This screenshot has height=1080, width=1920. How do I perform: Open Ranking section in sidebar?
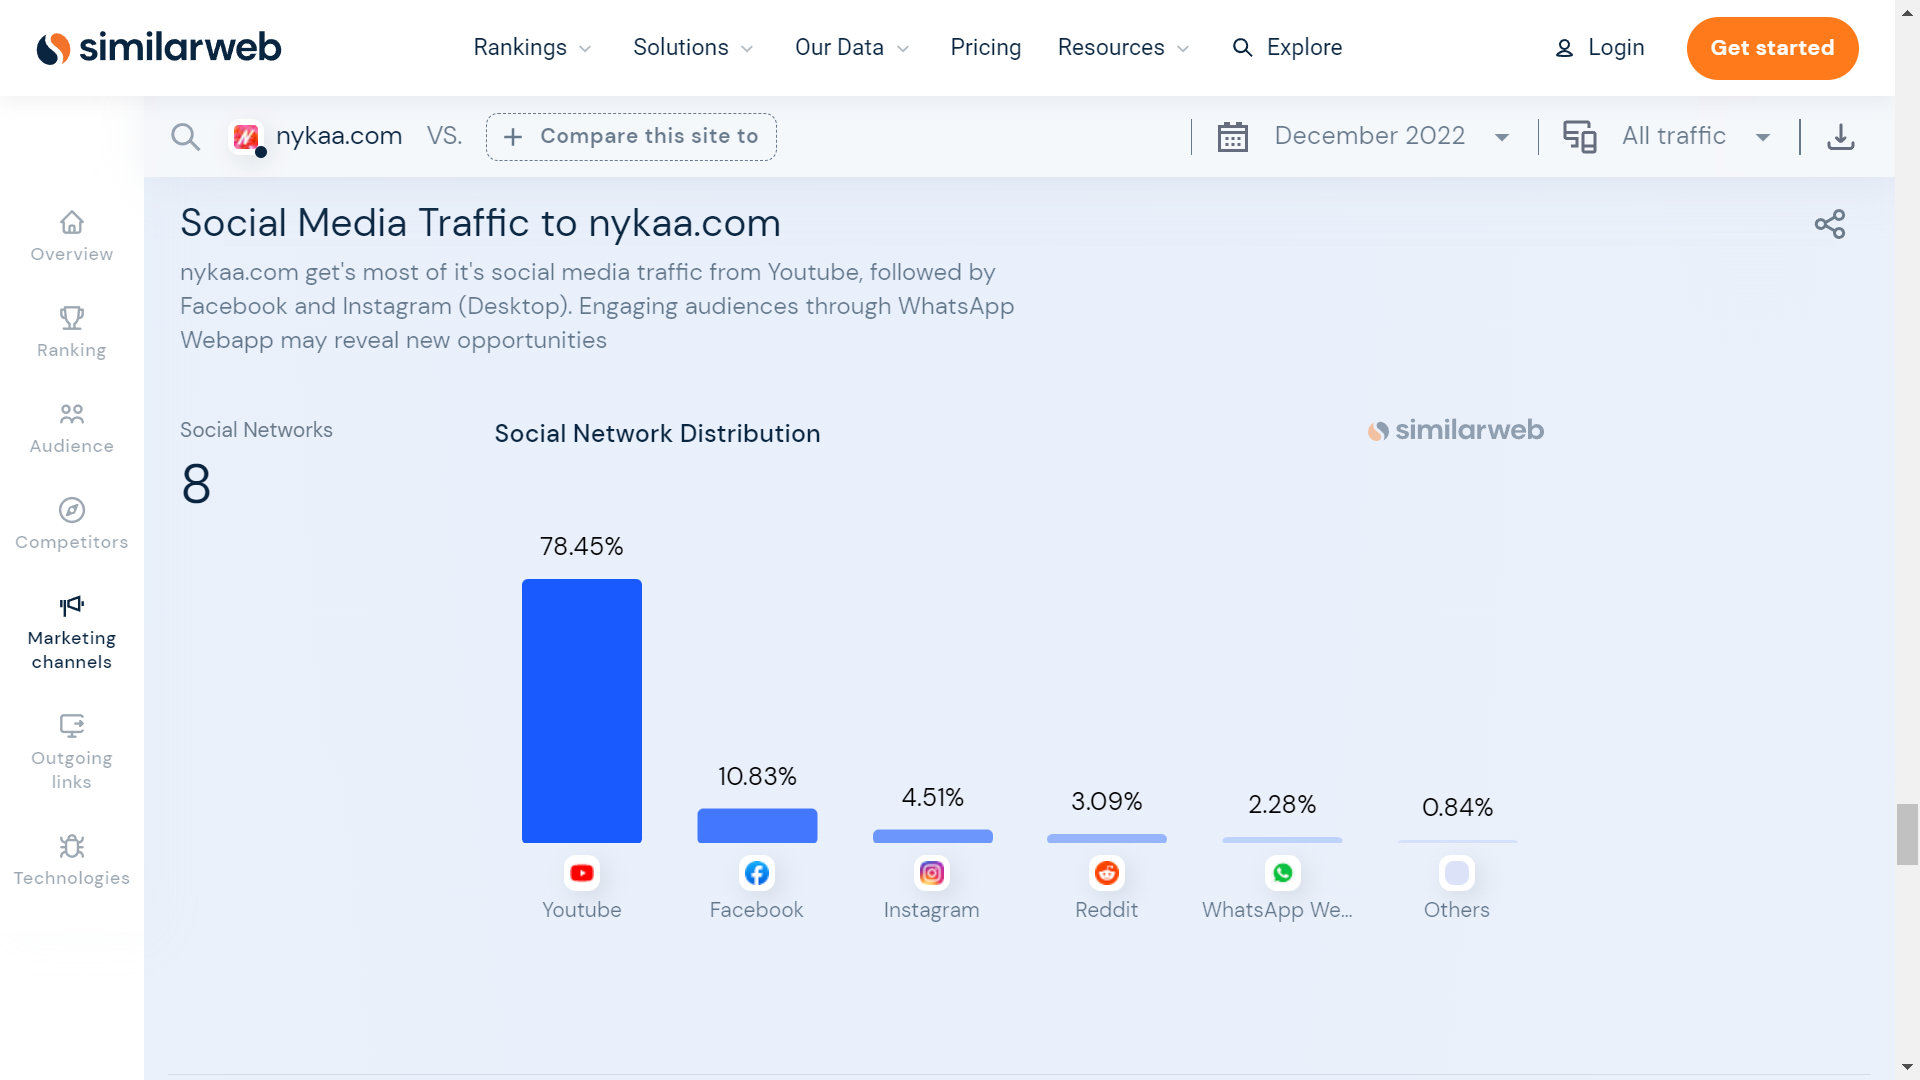[72, 332]
